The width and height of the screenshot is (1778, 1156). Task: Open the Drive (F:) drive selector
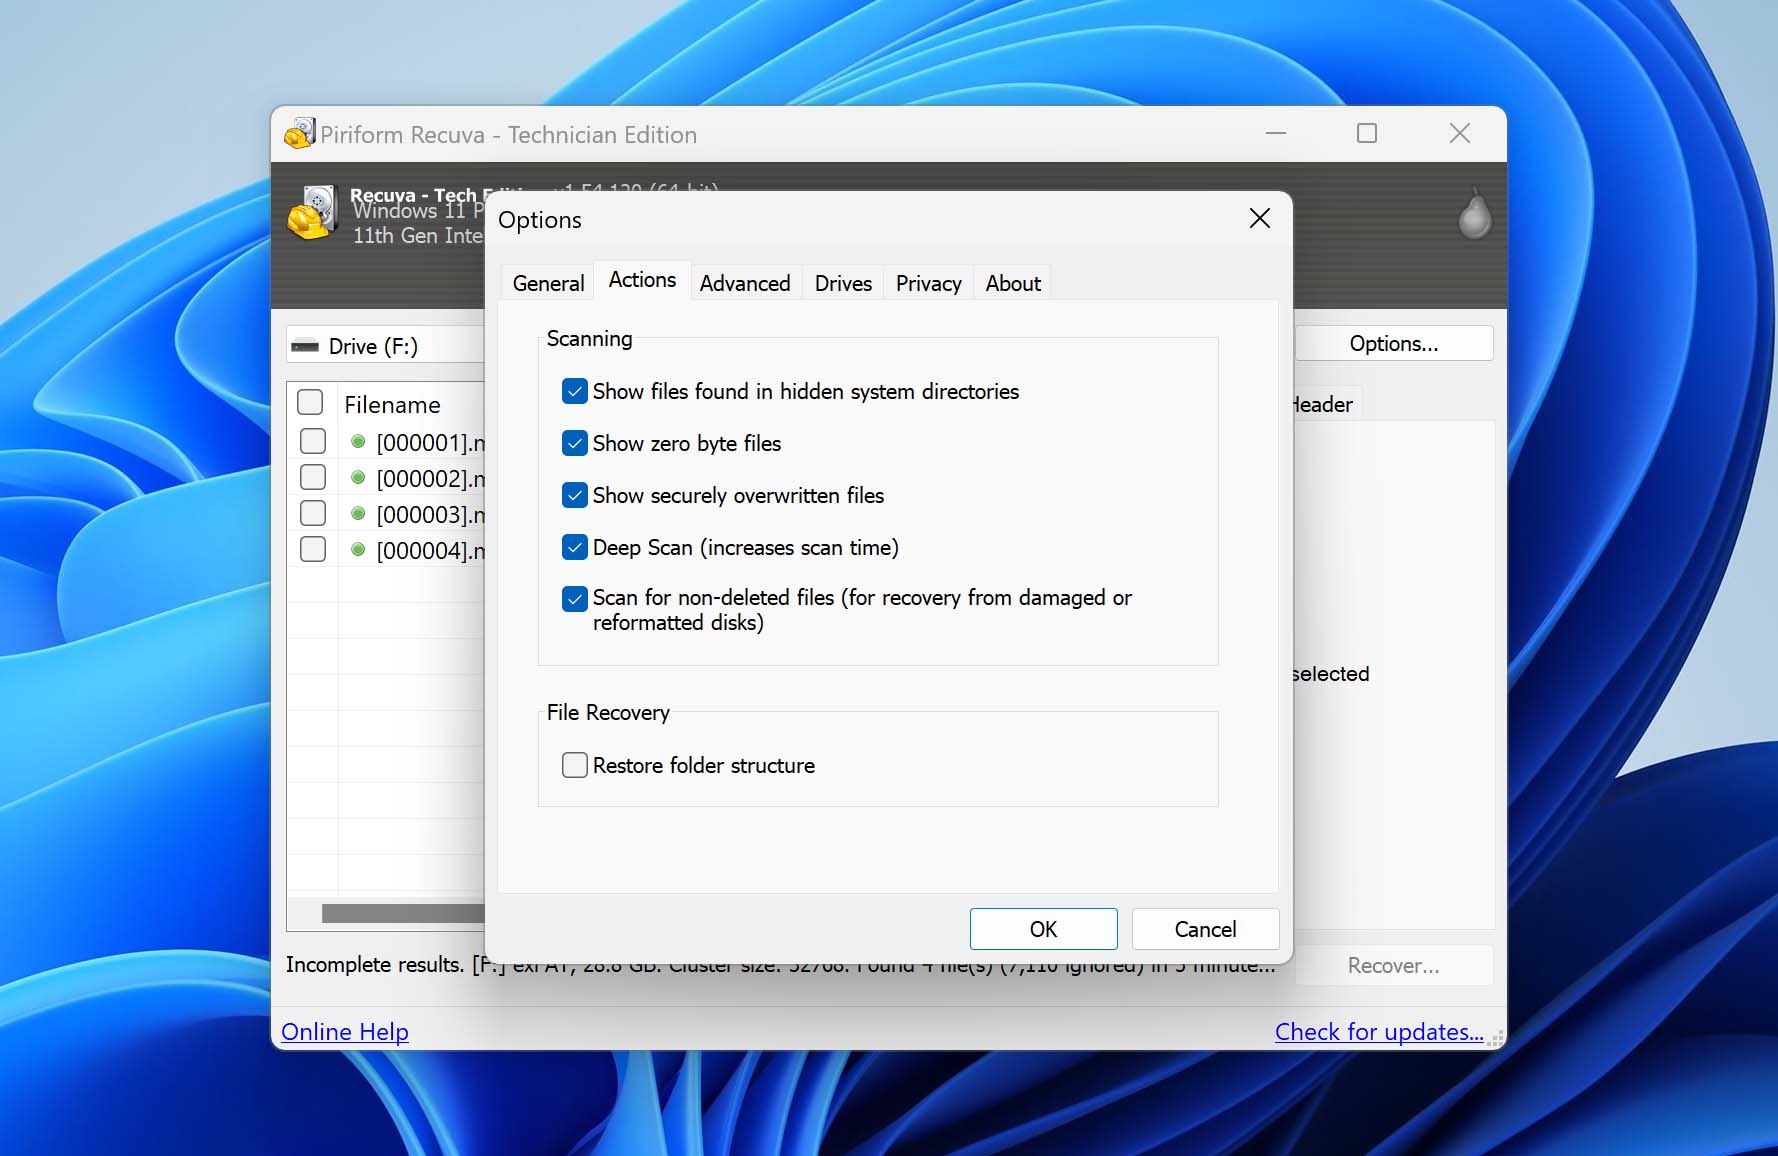pos(385,345)
